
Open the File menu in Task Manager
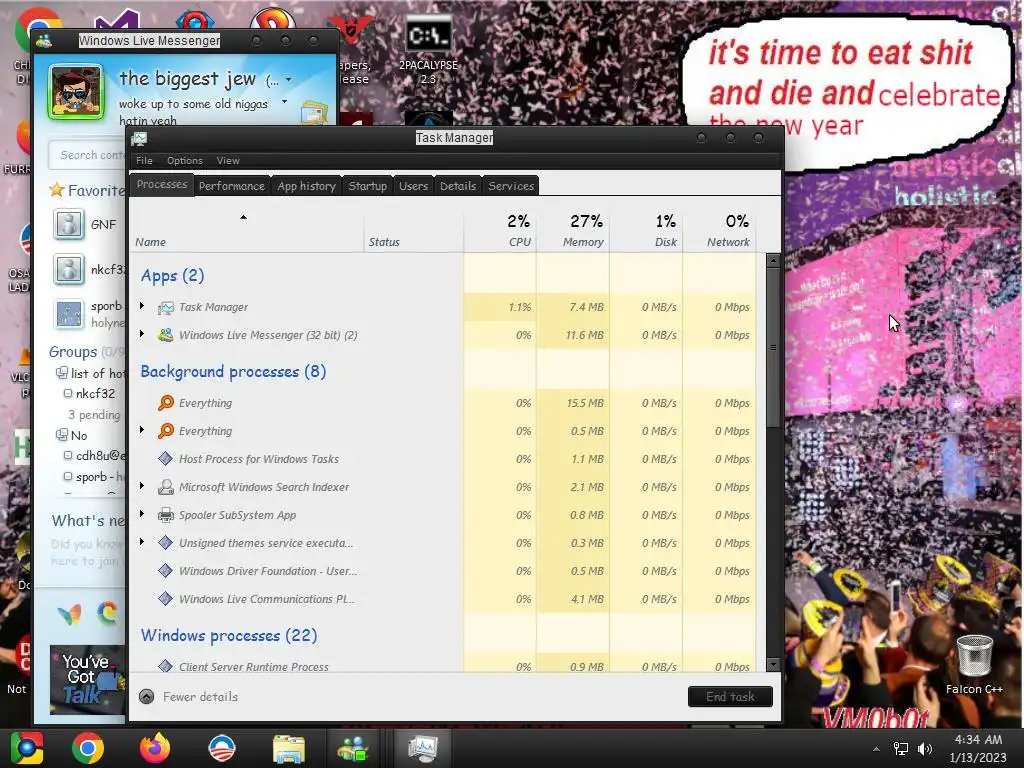(x=144, y=161)
